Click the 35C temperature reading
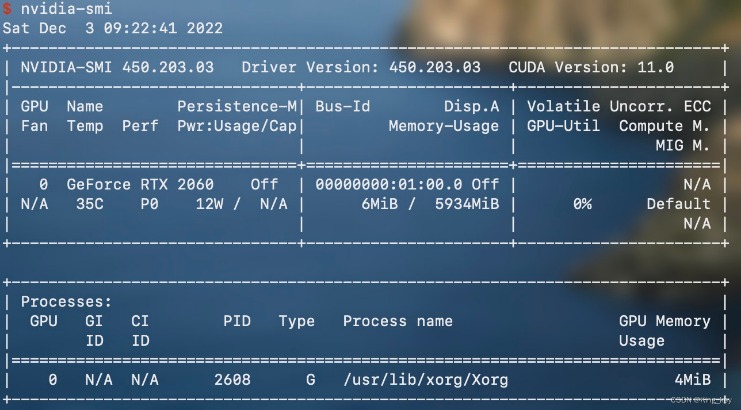 pos(89,204)
